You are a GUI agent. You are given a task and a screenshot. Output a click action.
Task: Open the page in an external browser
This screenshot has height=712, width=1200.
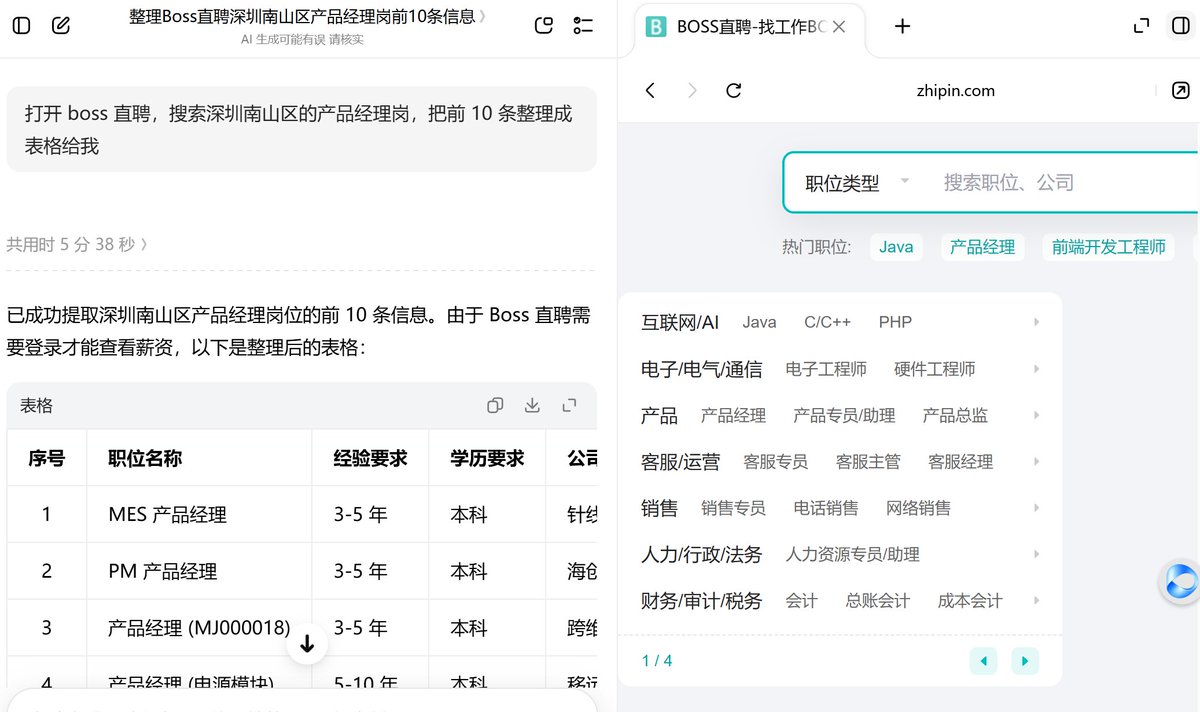pyautogui.click(x=1180, y=91)
